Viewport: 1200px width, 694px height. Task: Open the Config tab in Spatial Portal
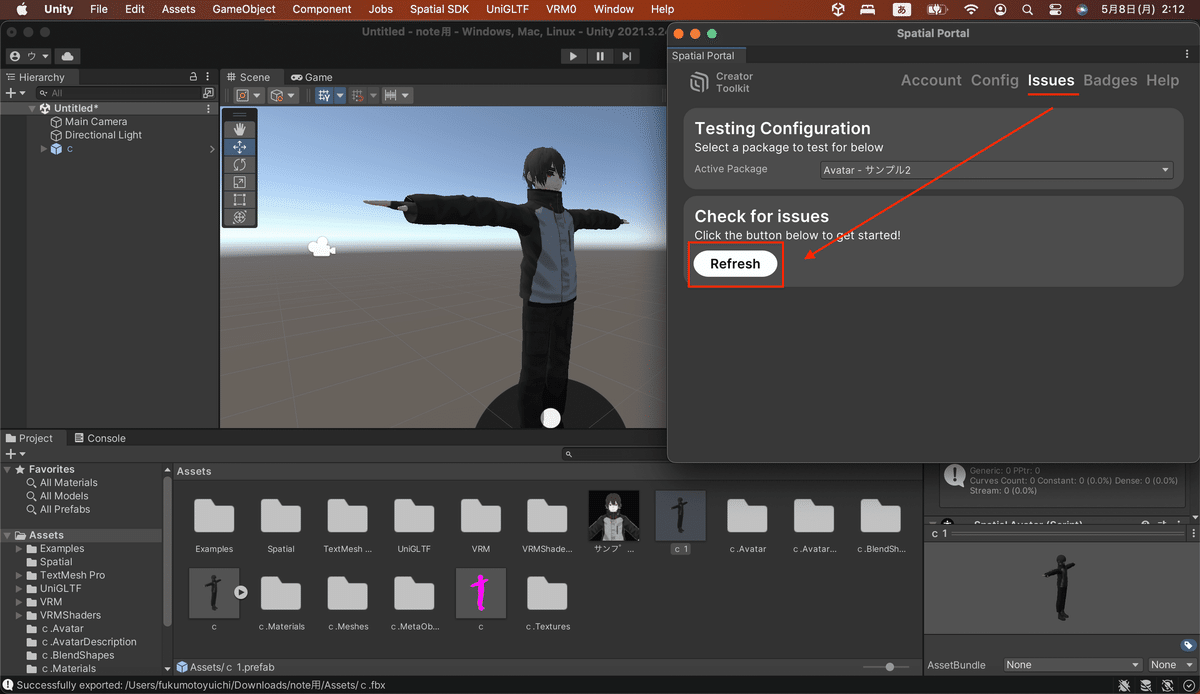click(995, 80)
